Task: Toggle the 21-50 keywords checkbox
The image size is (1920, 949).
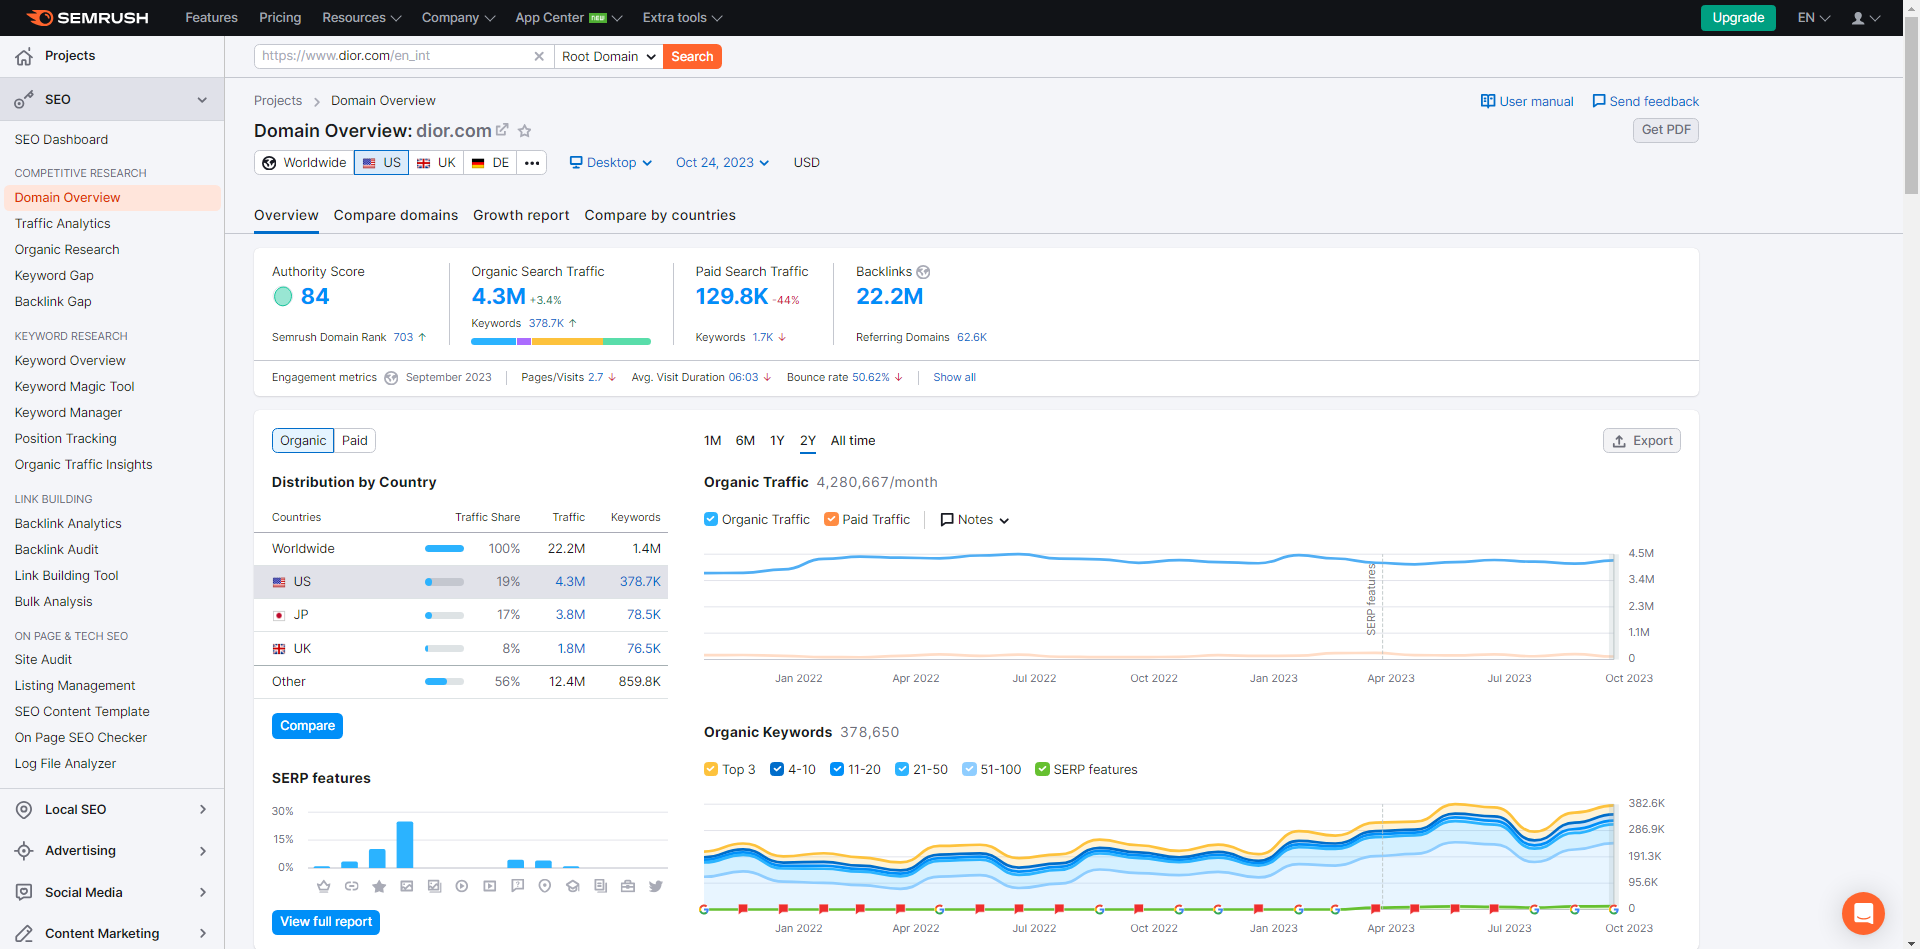Action: tap(902, 770)
